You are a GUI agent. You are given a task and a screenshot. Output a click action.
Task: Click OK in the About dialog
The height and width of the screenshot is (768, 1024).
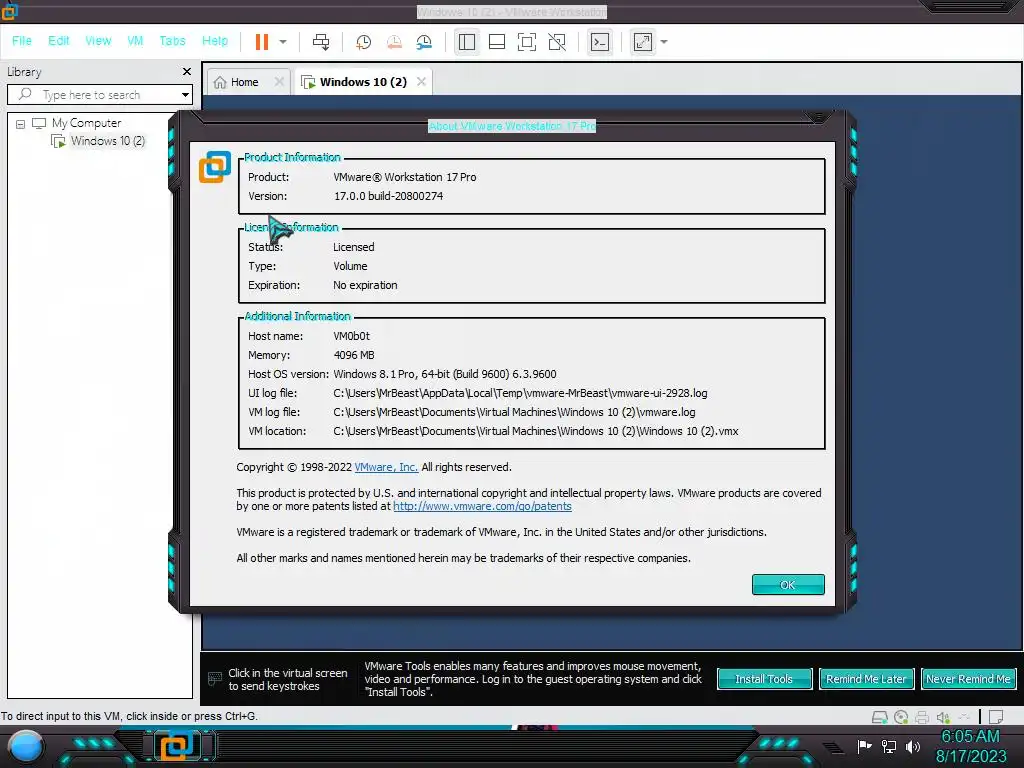click(788, 584)
